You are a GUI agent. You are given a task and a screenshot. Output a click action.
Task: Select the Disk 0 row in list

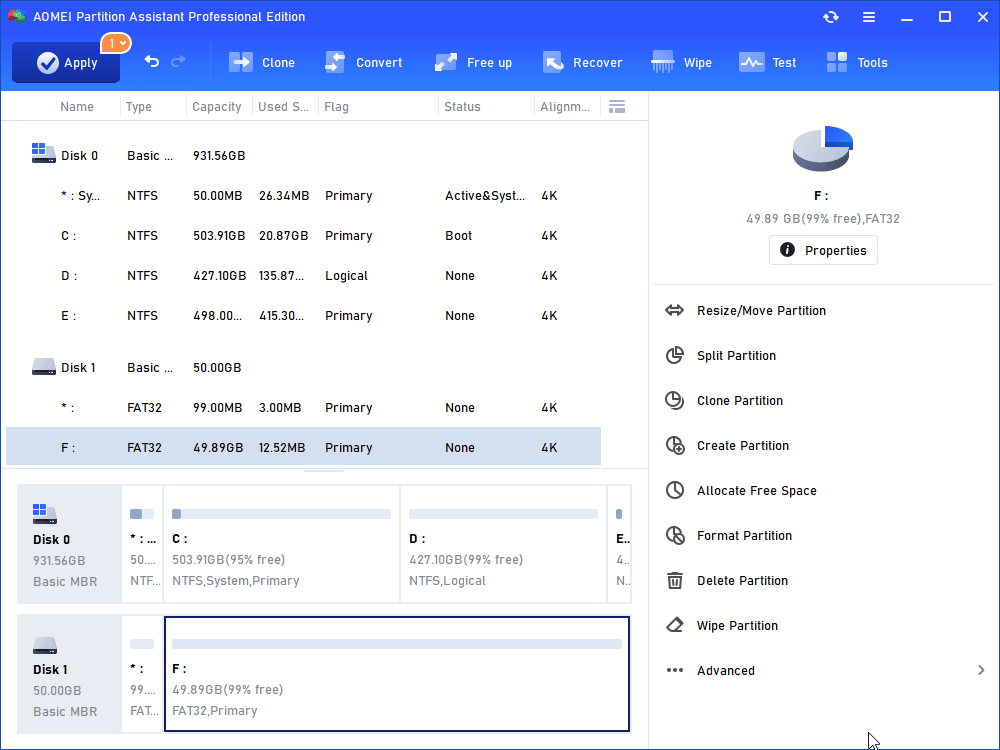304,156
